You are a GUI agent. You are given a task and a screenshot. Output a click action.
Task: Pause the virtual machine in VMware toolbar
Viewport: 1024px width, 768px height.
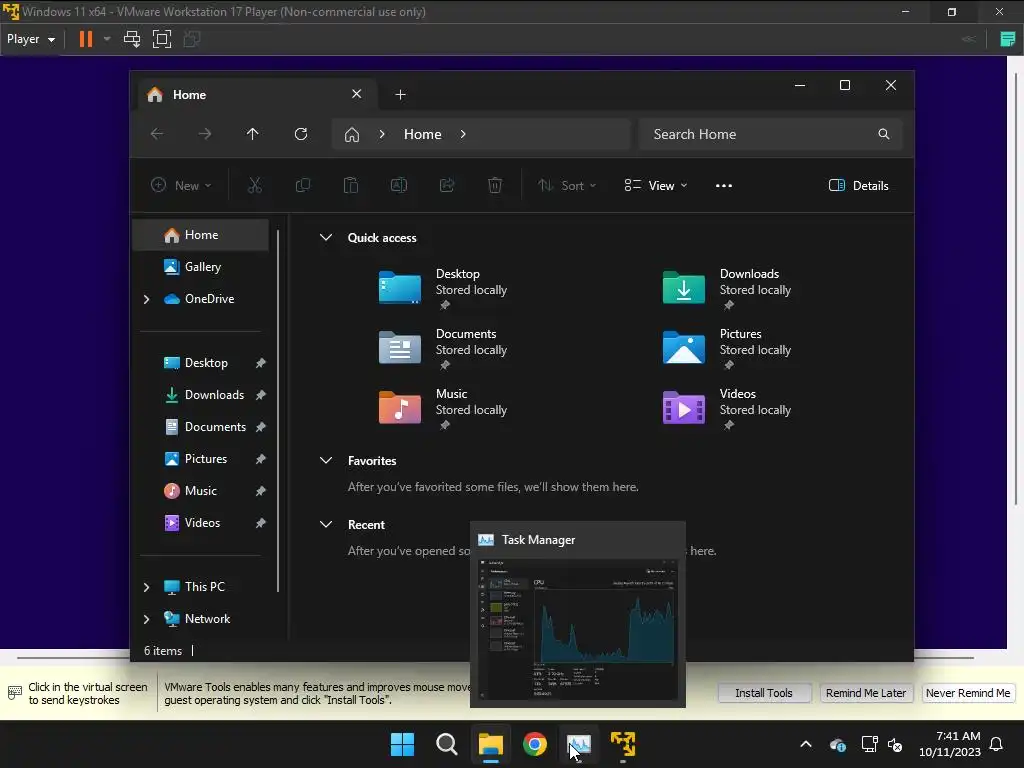[x=86, y=39]
